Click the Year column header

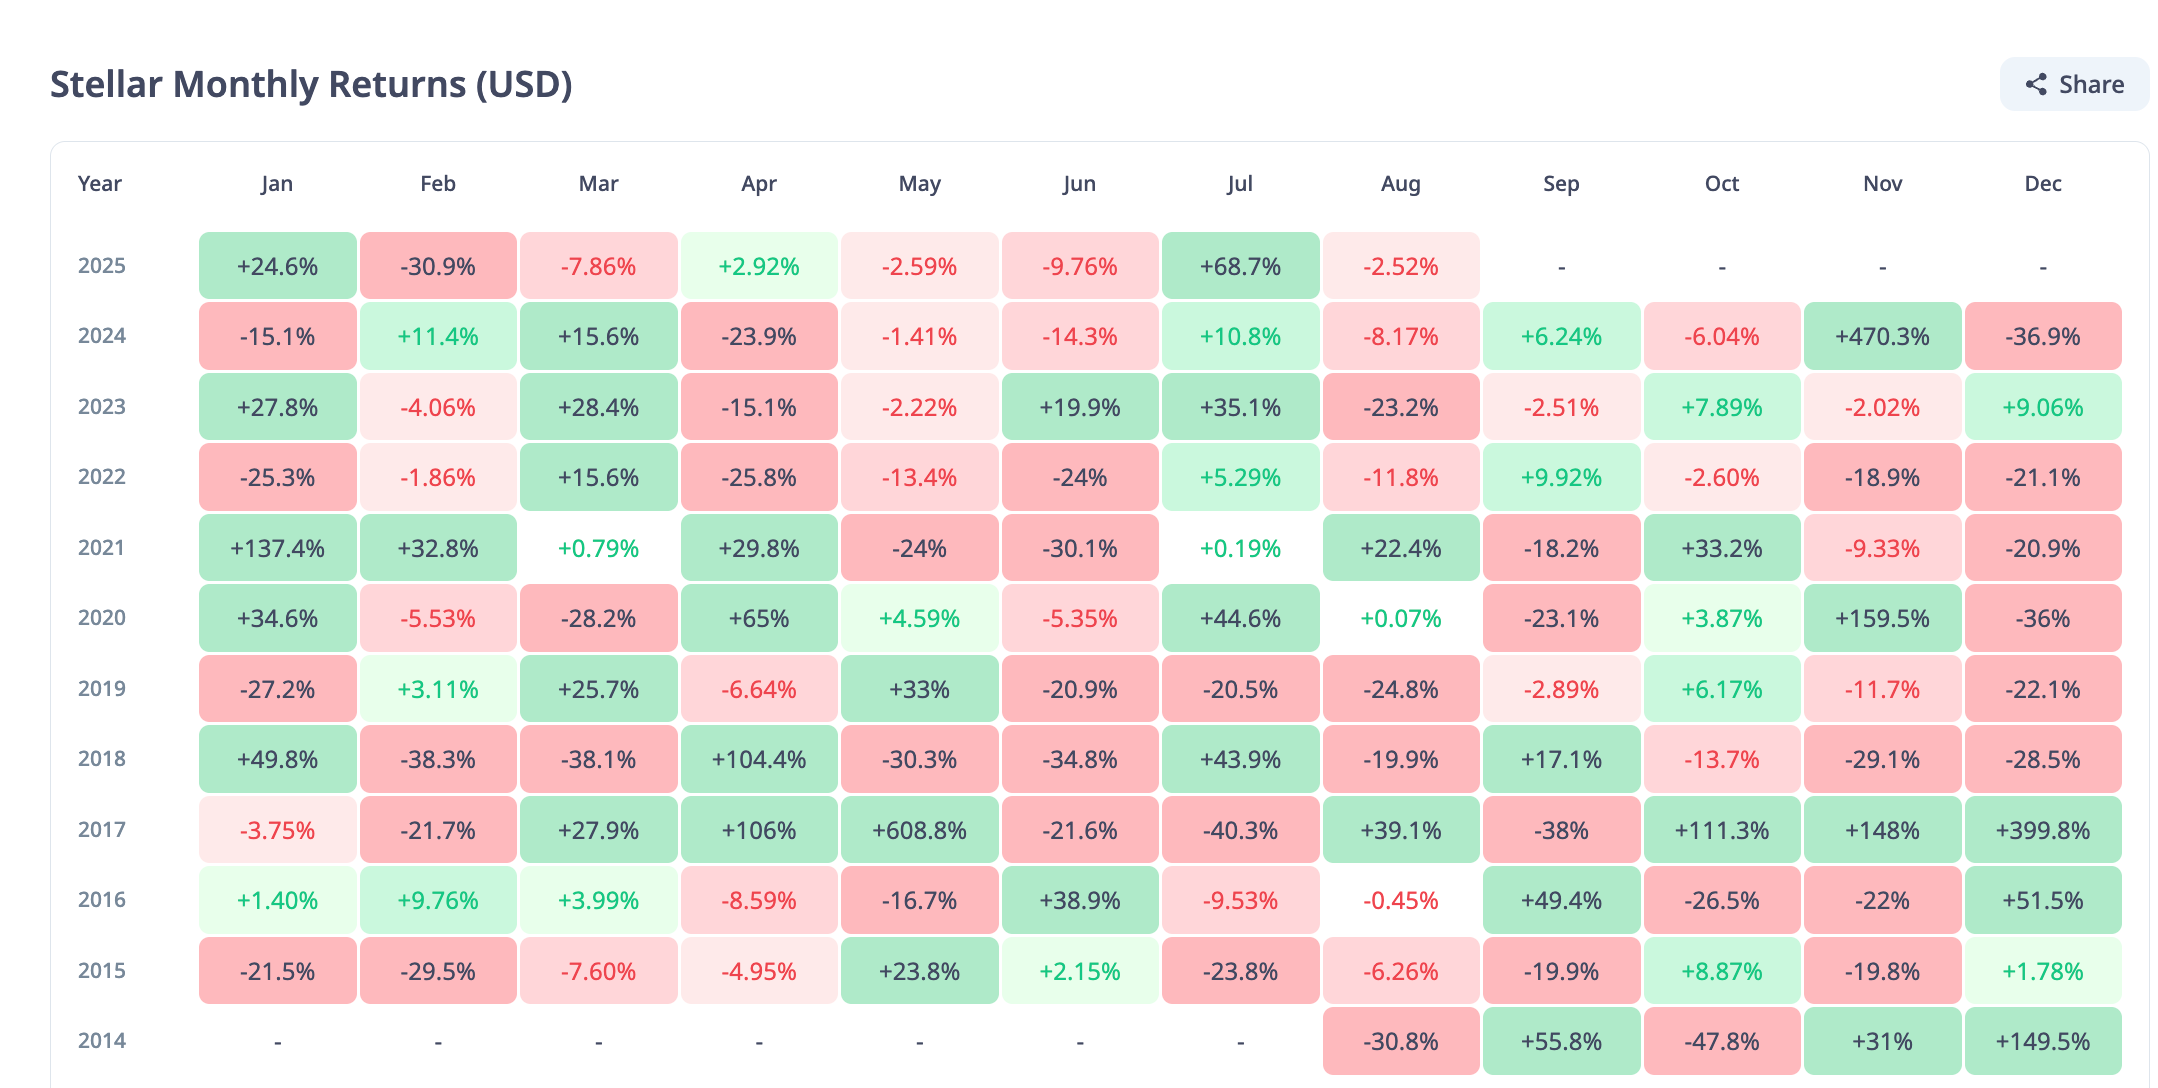tap(100, 184)
